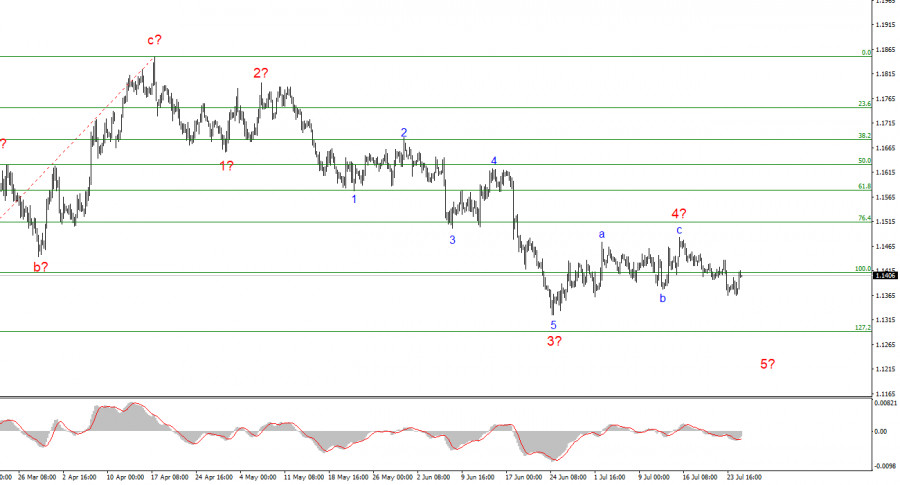Select the red "5?" projected wave label
The width and height of the screenshot is (900, 485).
[x=767, y=363]
